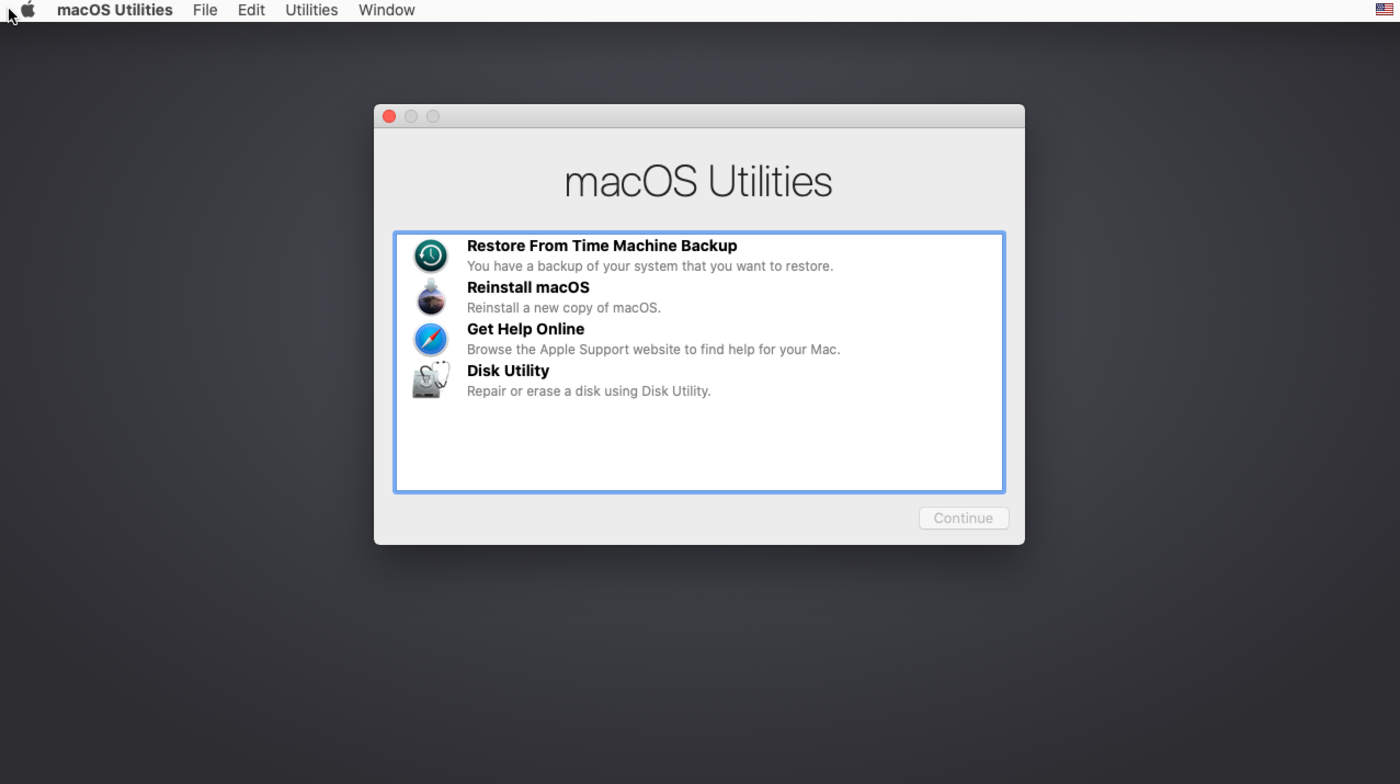This screenshot has height=784, width=1400.
Task: Open the Utilities menu
Action: tap(311, 10)
